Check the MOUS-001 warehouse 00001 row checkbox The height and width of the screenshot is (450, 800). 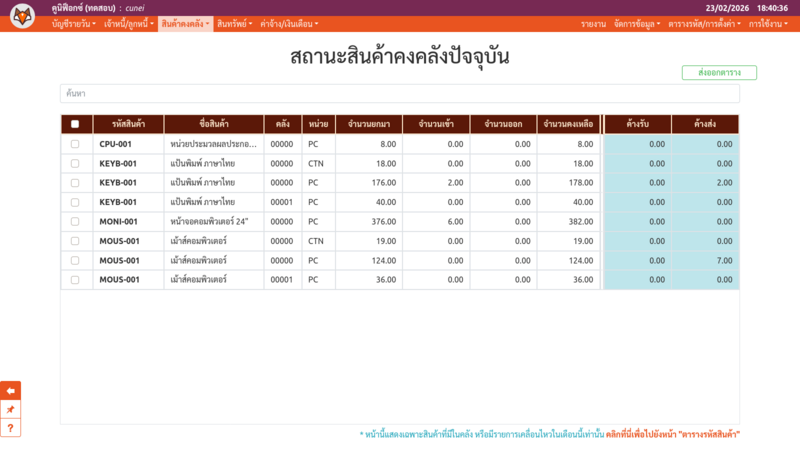(x=75, y=280)
